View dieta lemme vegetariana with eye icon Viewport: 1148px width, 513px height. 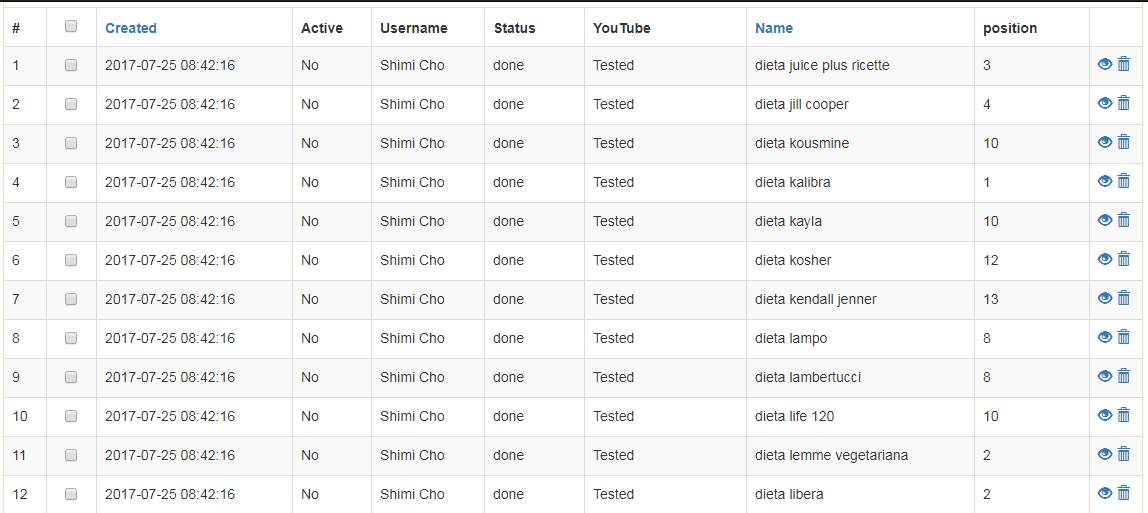(x=1105, y=454)
